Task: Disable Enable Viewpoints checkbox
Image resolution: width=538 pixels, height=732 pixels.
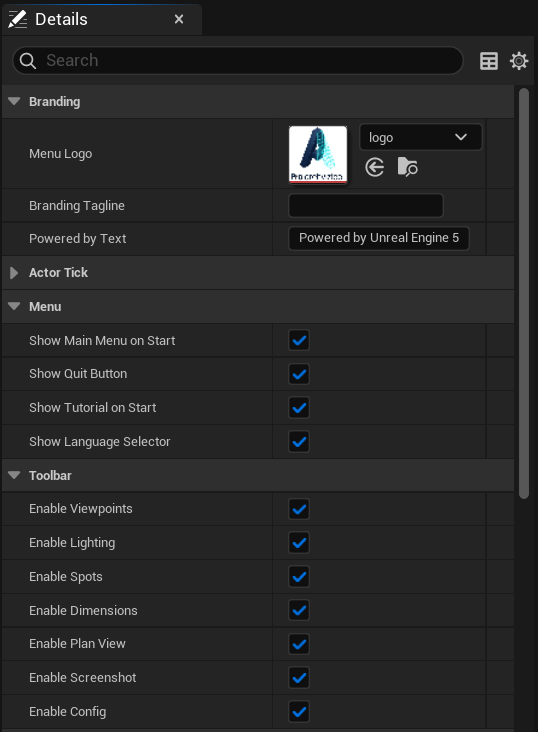Action: 299,509
